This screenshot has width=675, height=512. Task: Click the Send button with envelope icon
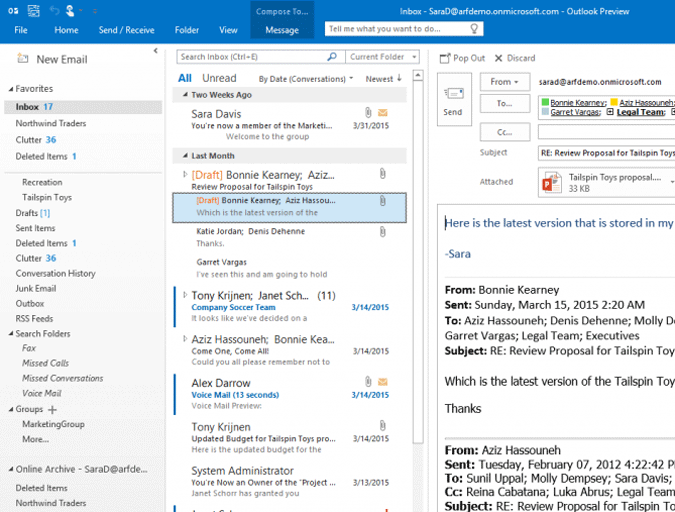[453, 99]
